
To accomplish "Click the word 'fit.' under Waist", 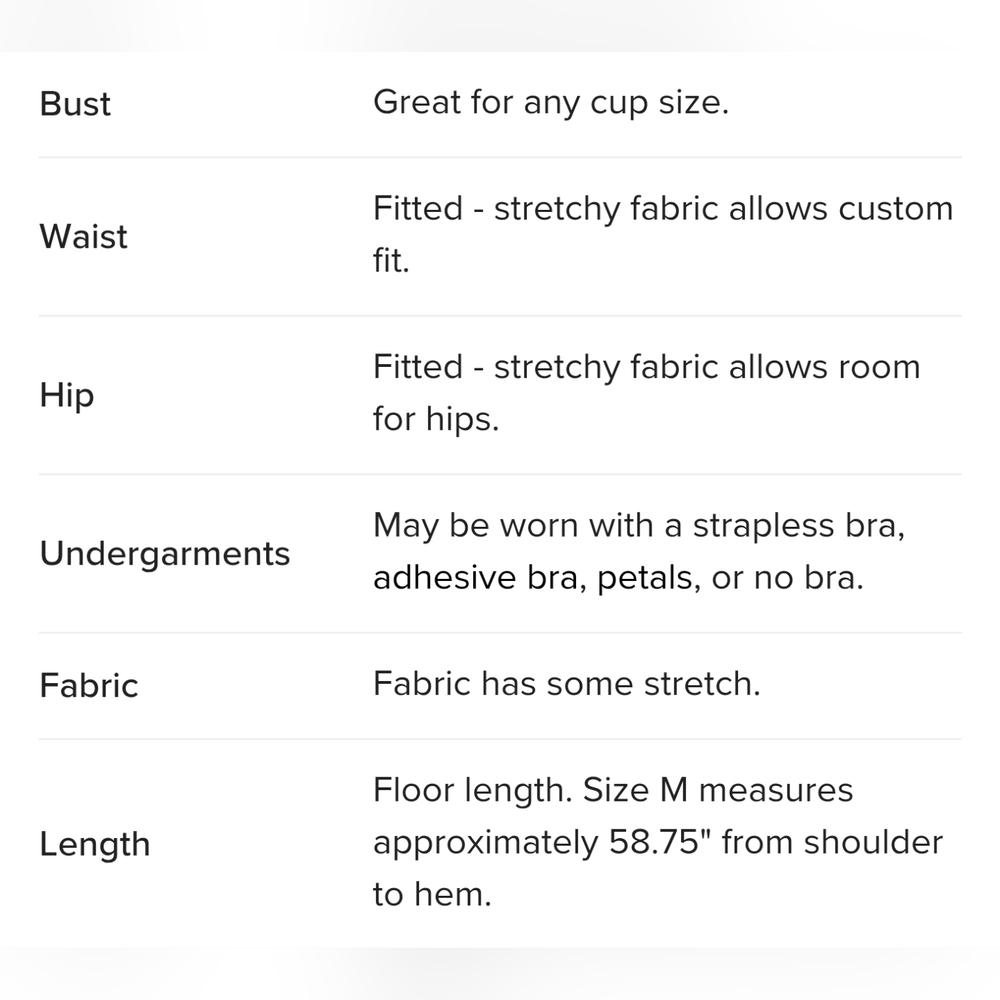I will coord(391,260).
